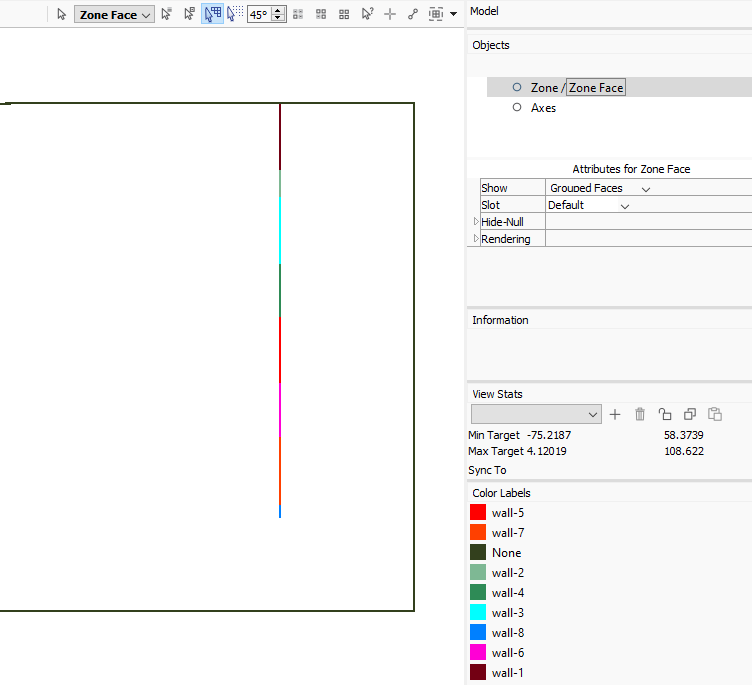Paste view with clipboard icon

[715, 414]
